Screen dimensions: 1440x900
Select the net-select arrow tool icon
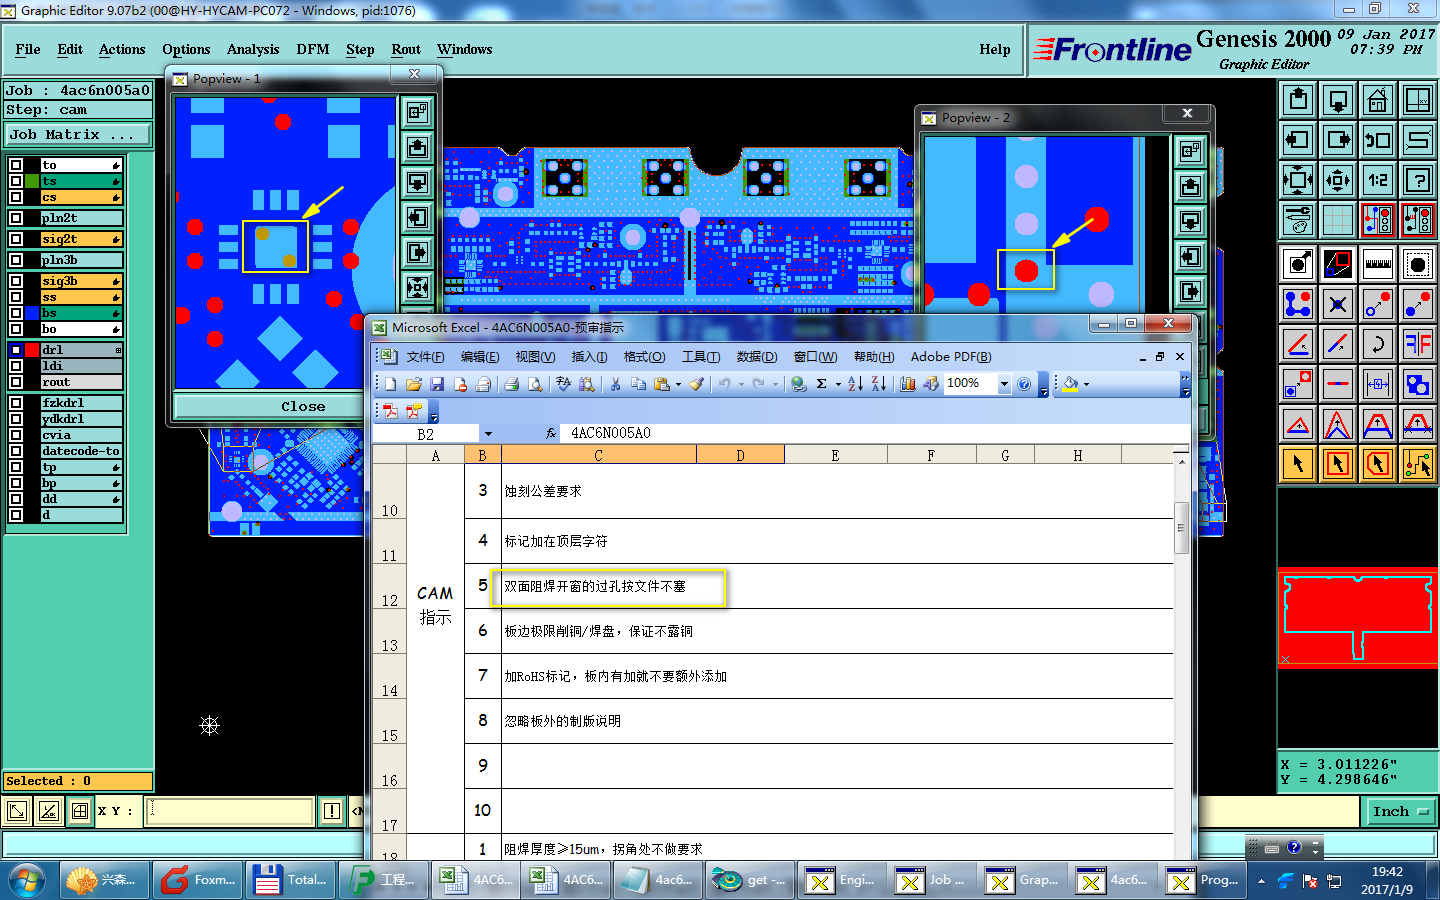coord(1418,464)
